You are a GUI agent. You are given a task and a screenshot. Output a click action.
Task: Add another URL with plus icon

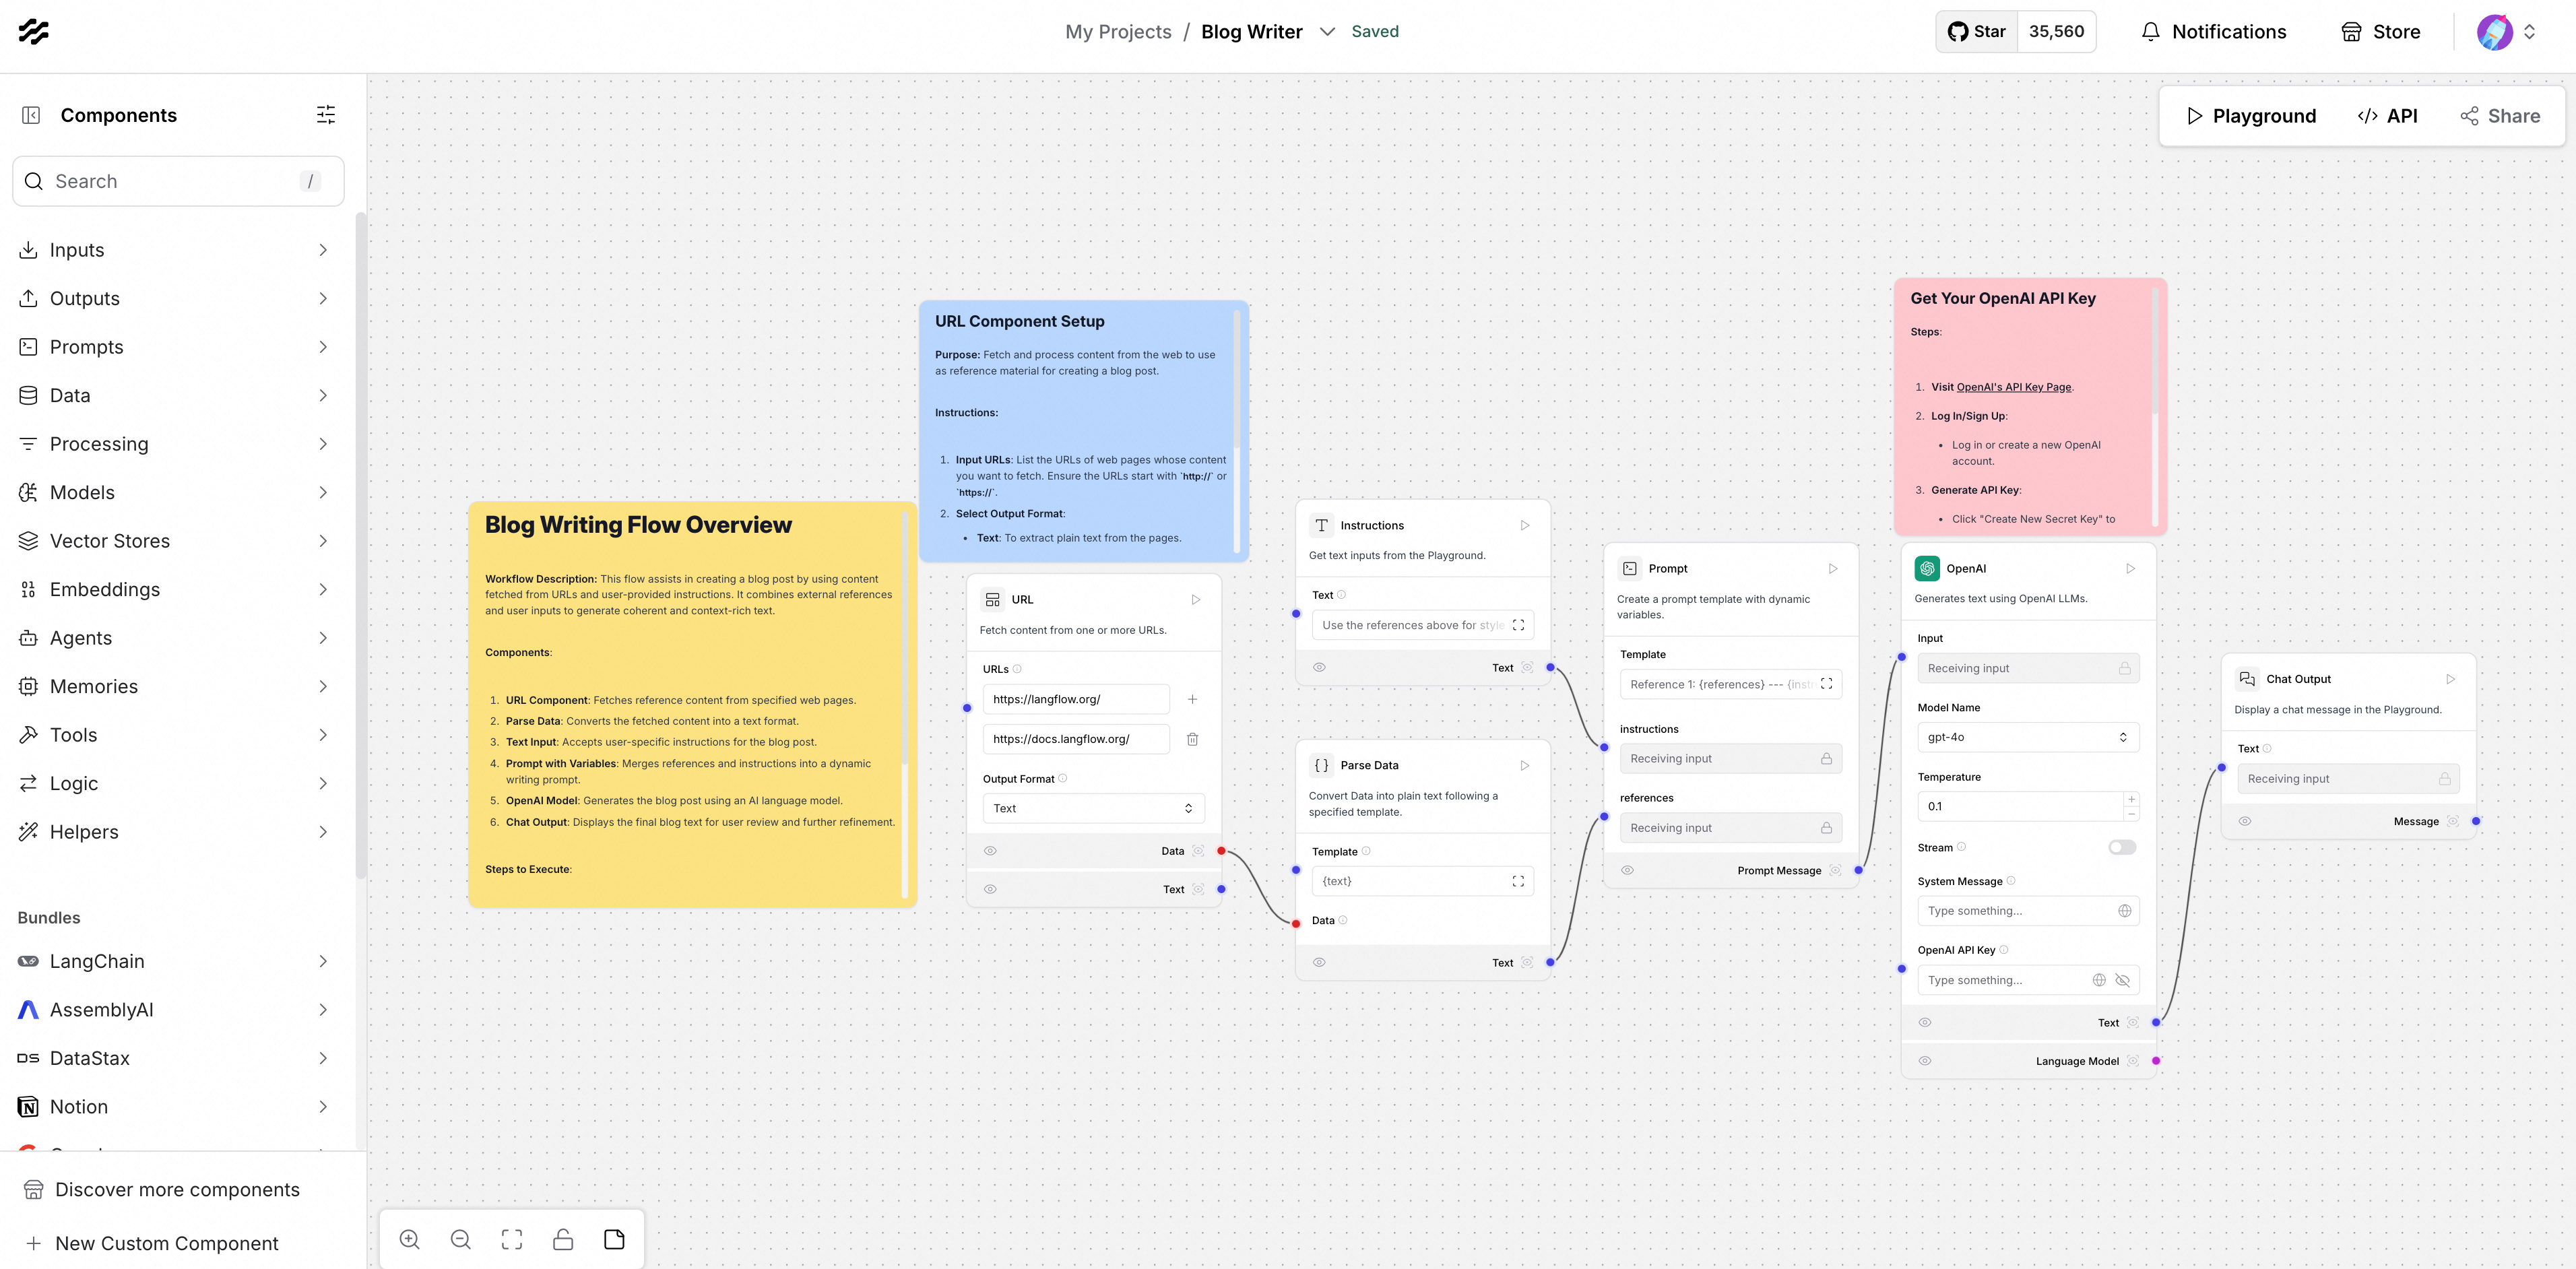pos(1192,699)
